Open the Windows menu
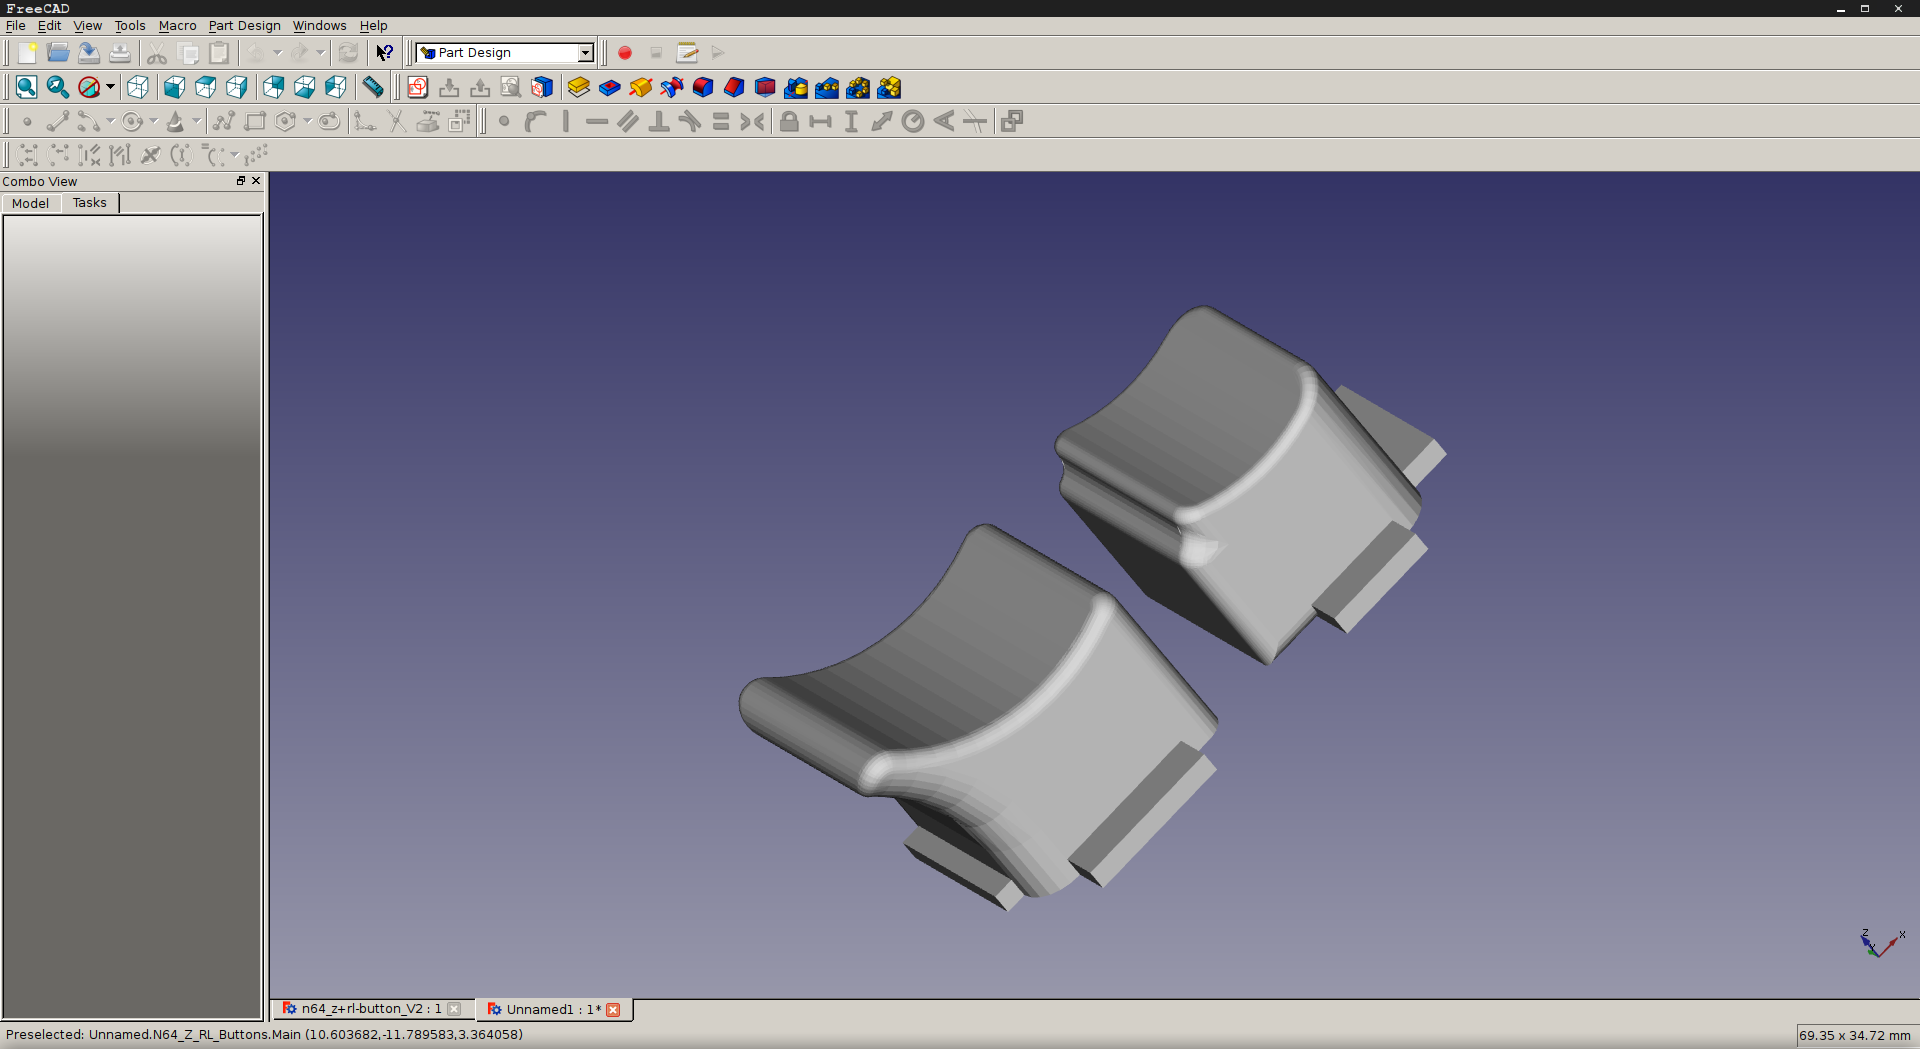Image resolution: width=1920 pixels, height=1049 pixels. [319, 26]
